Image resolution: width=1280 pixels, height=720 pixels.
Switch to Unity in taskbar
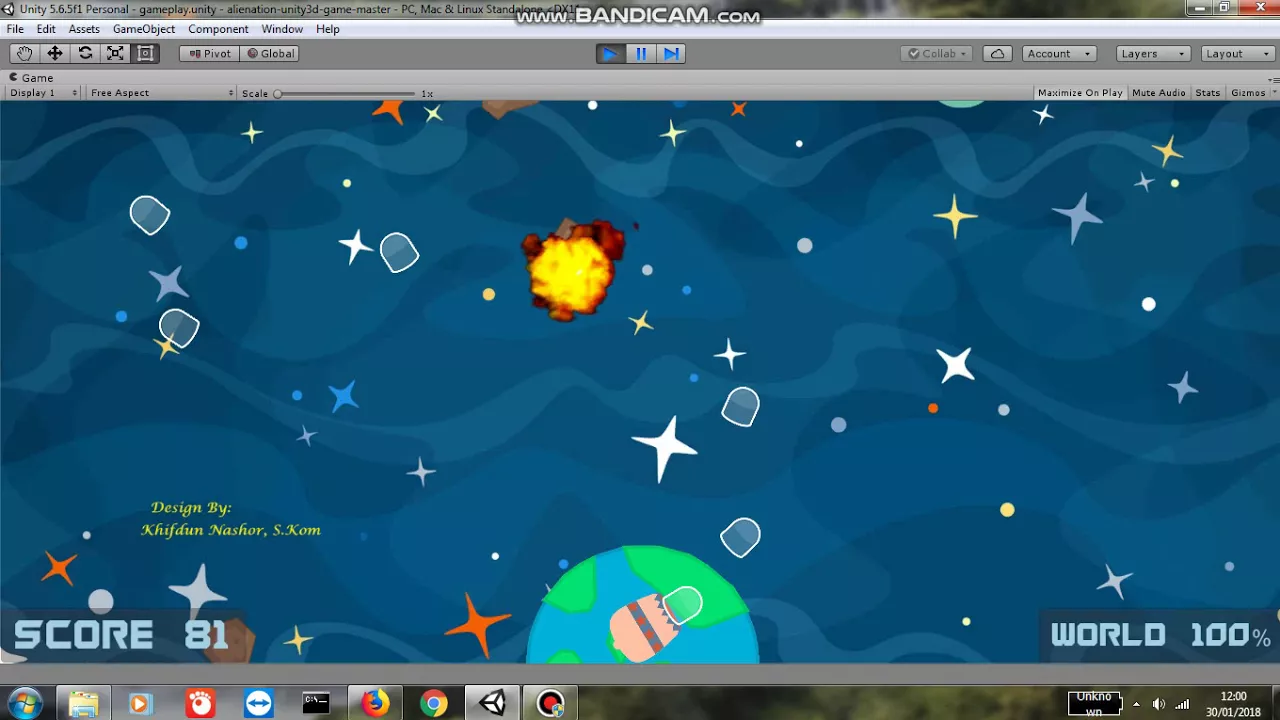click(x=492, y=703)
